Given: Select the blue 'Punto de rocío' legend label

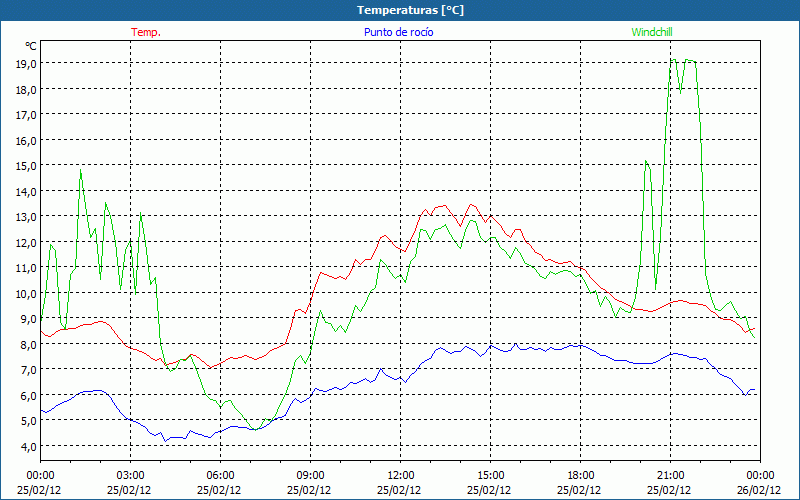Looking at the screenshot, I should tap(398, 32).
